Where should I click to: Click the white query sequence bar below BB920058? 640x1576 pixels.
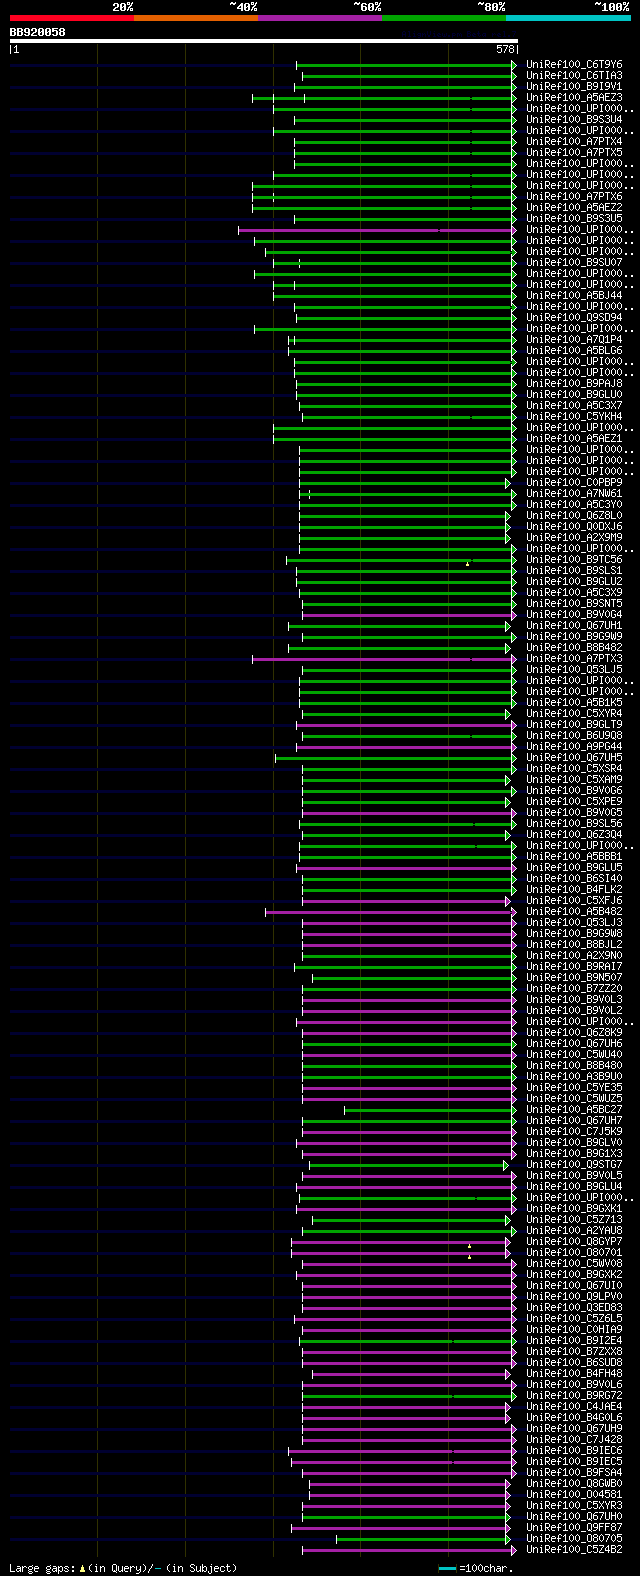click(264, 41)
